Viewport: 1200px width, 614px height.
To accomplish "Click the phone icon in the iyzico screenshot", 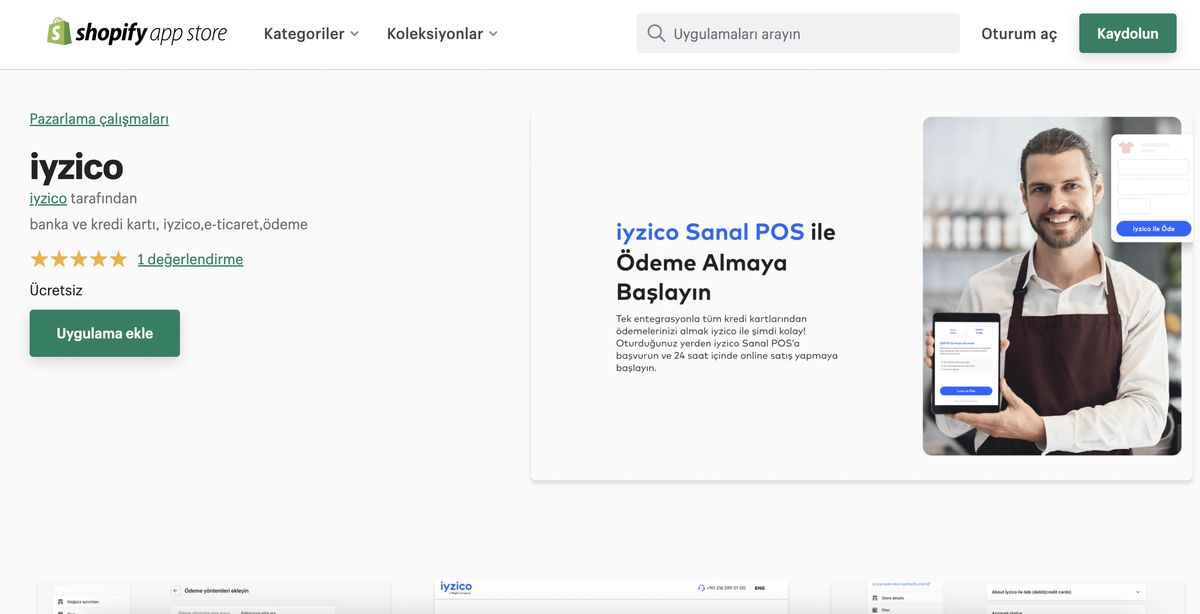I will (x=700, y=588).
